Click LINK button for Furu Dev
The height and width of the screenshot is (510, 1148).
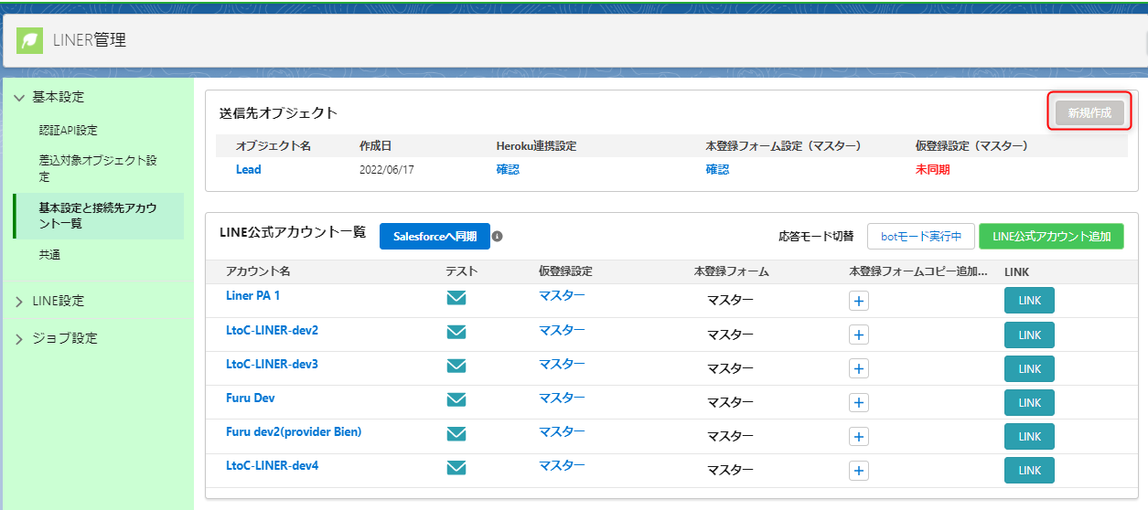click(1029, 402)
